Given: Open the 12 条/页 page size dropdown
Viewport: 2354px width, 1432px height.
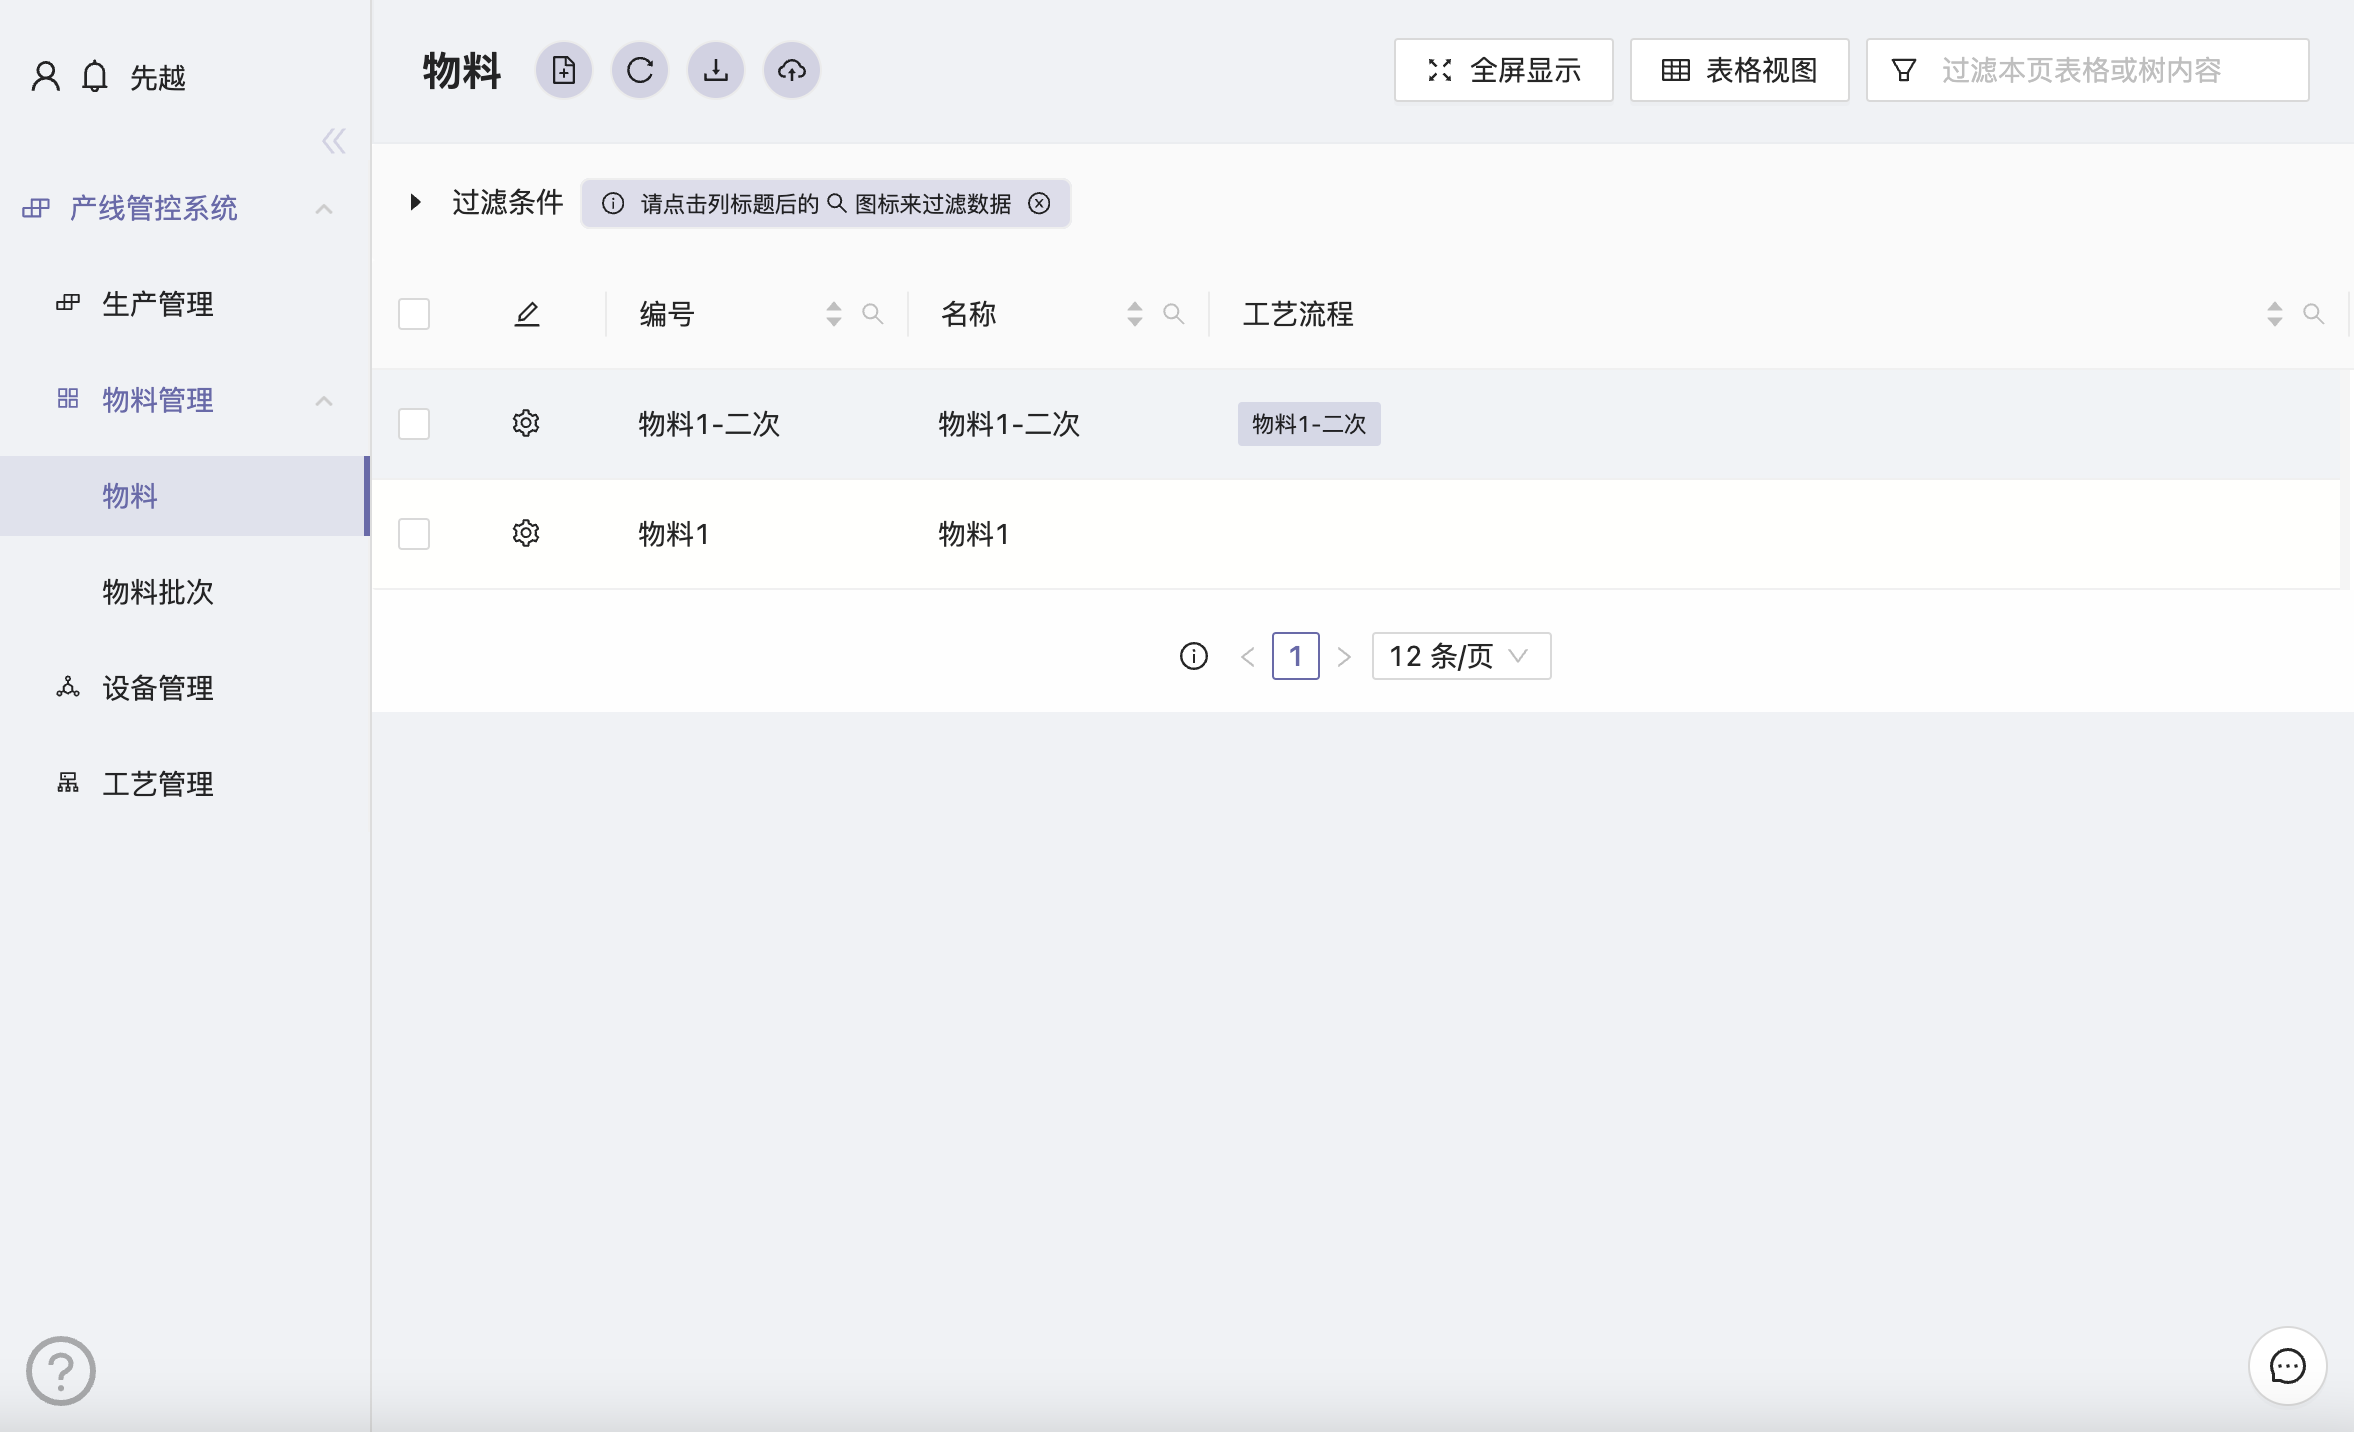Looking at the screenshot, I should coord(1460,656).
